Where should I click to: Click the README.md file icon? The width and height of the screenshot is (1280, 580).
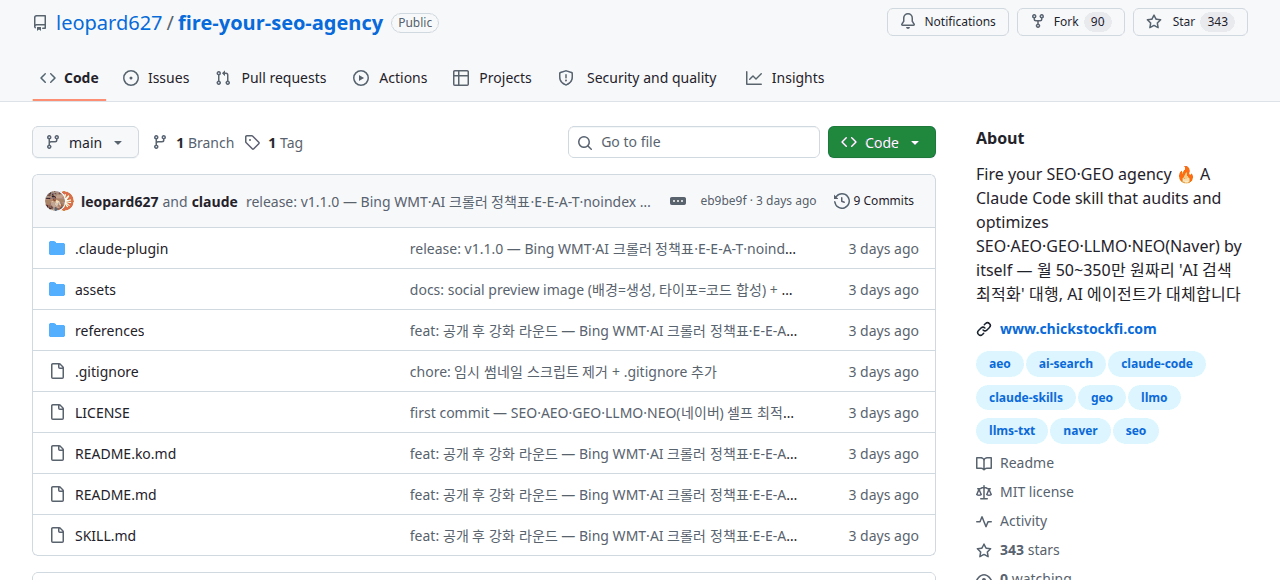coord(57,495)
